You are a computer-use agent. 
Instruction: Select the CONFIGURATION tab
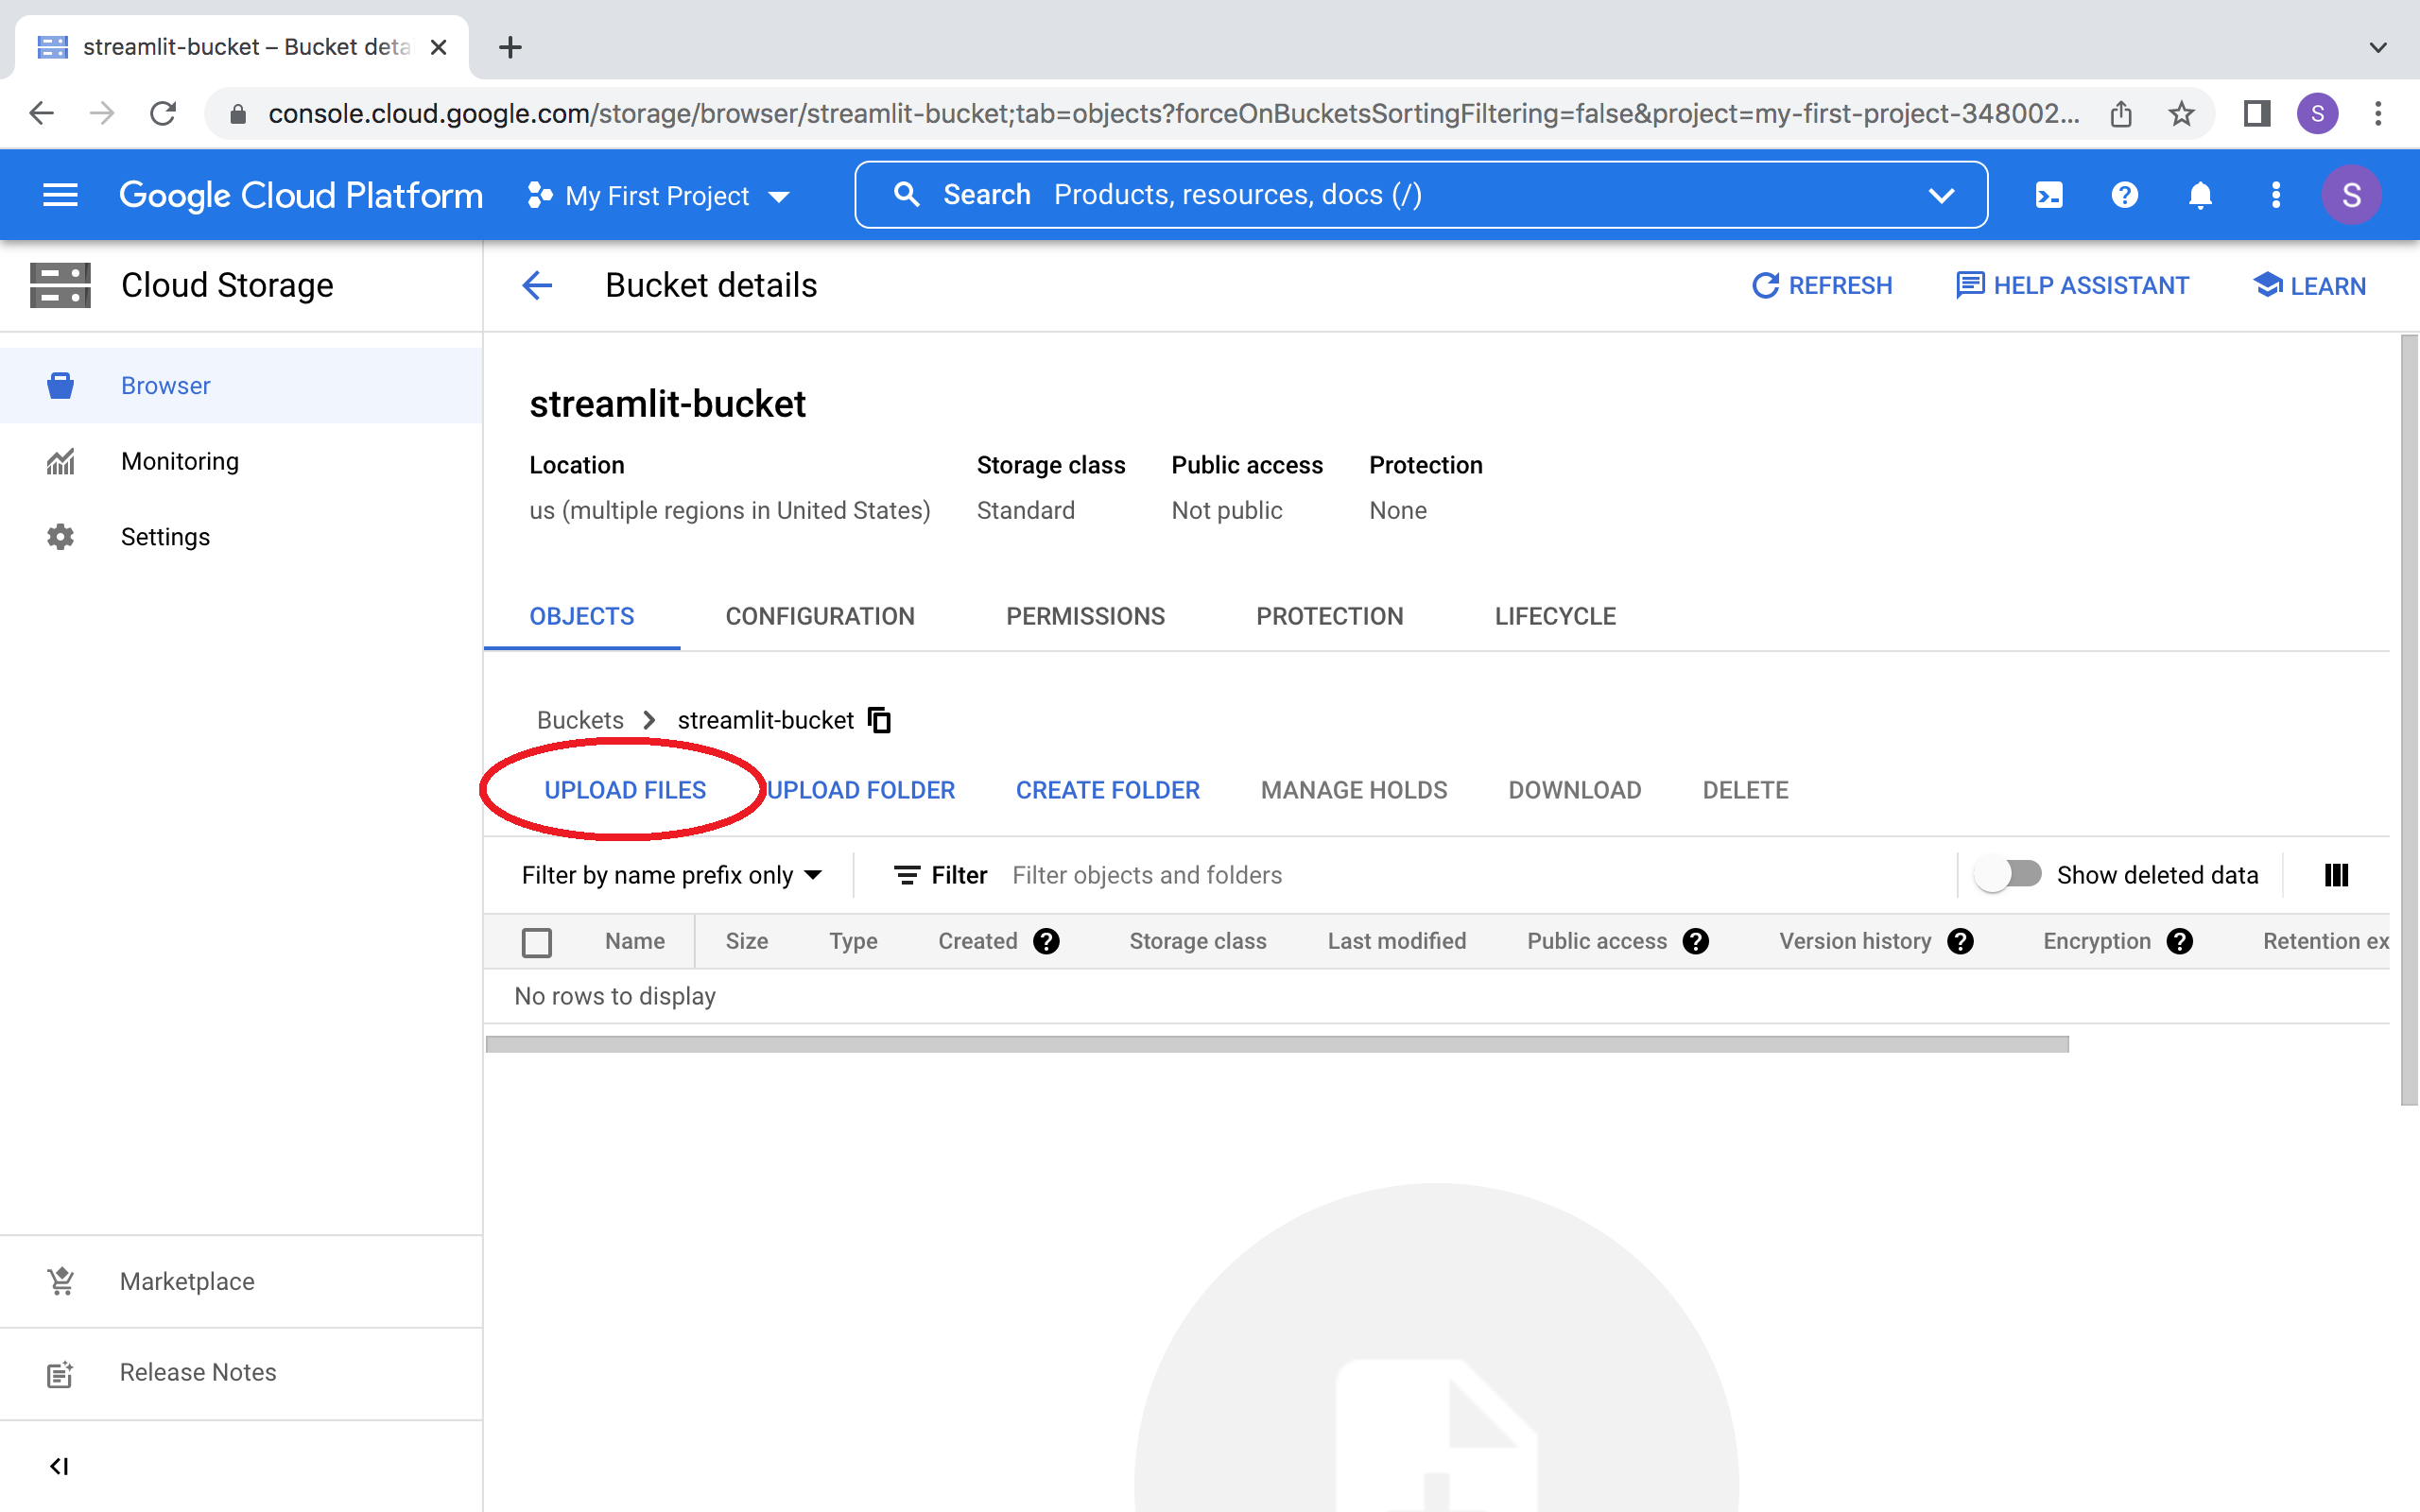(819, 615)
